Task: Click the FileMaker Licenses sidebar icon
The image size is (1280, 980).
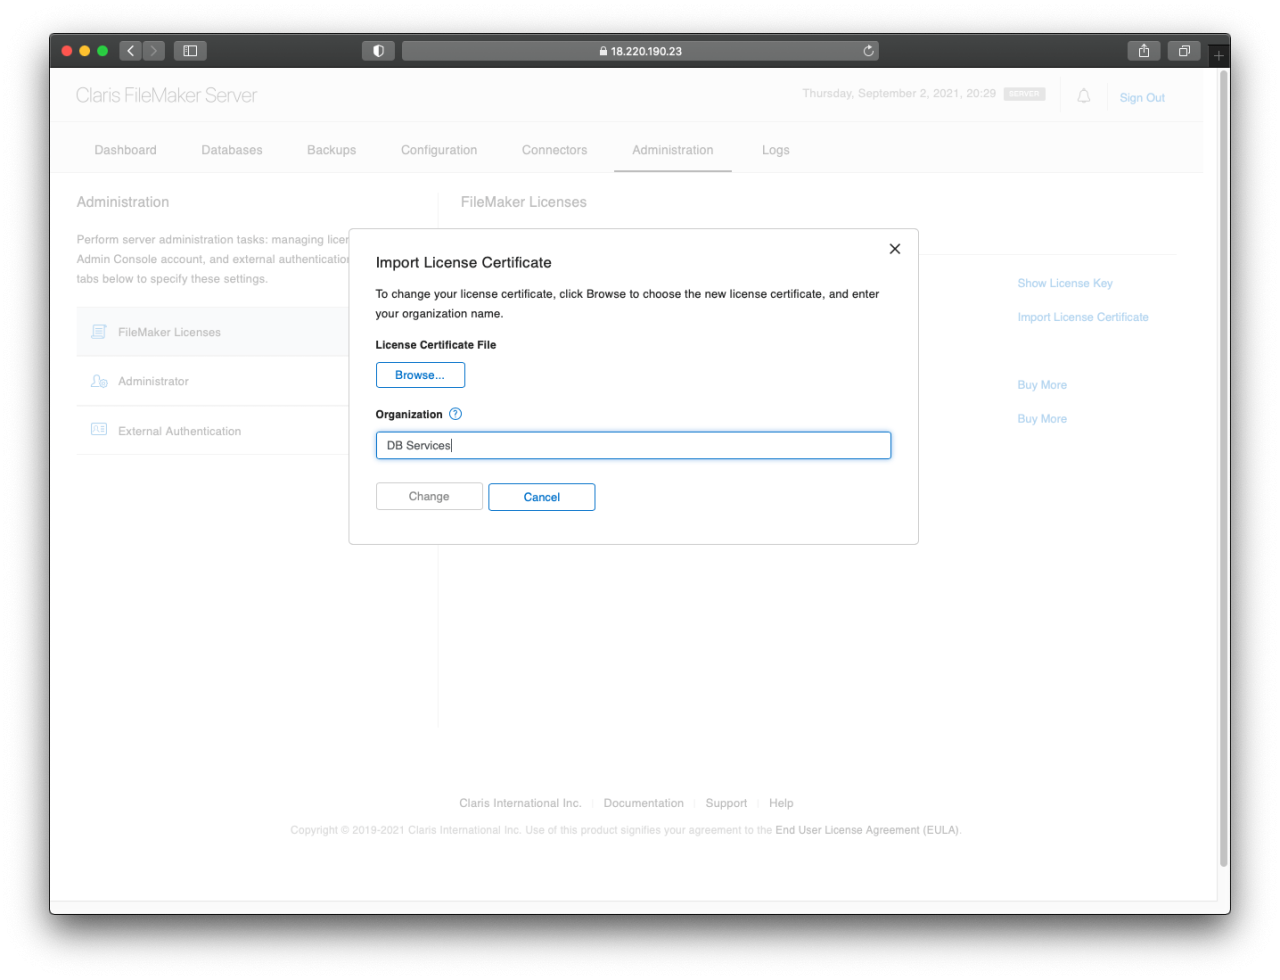Action: click(x=99, y=332)
